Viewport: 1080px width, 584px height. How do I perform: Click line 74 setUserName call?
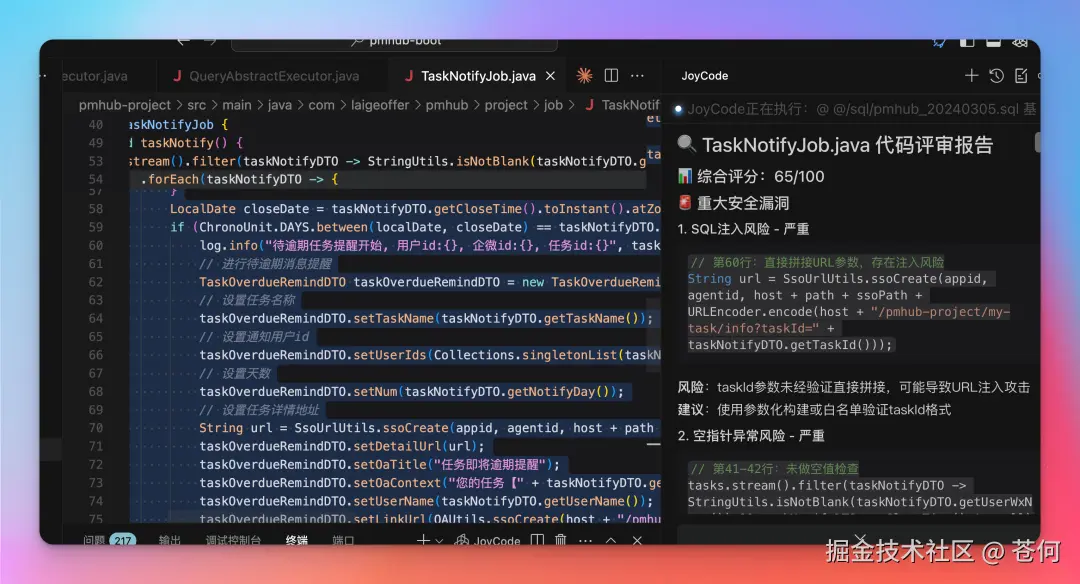pos(426,501)
